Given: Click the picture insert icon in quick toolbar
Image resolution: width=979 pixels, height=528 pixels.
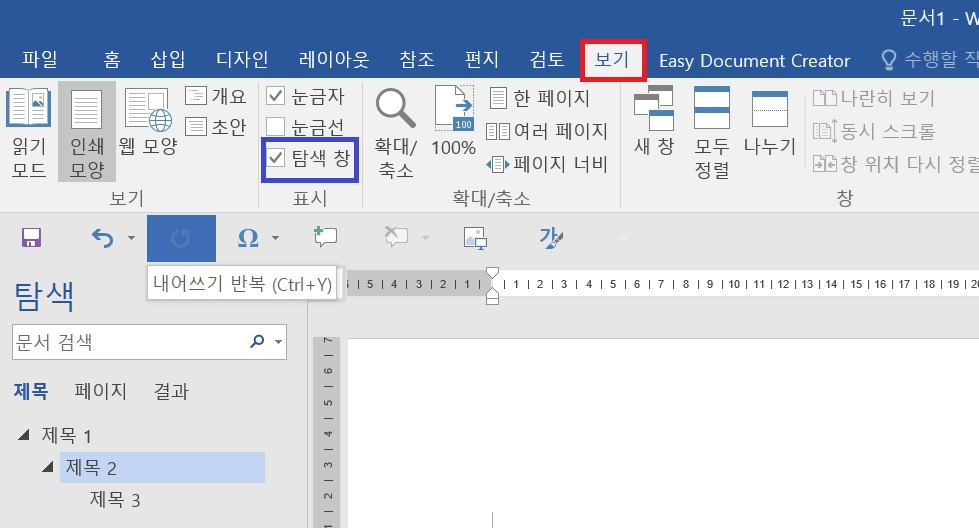Looking at the screenshot, I should pyautogui.click(x=475, y=238).
